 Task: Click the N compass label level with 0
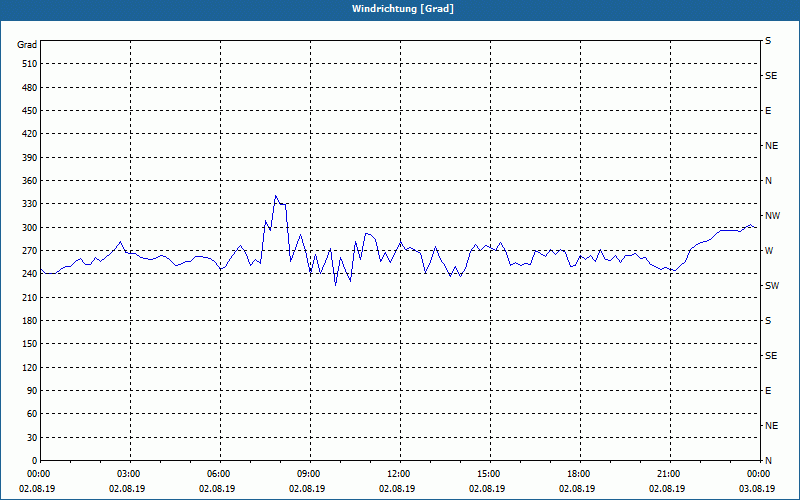pyautogui.click(x=768, y=461)
